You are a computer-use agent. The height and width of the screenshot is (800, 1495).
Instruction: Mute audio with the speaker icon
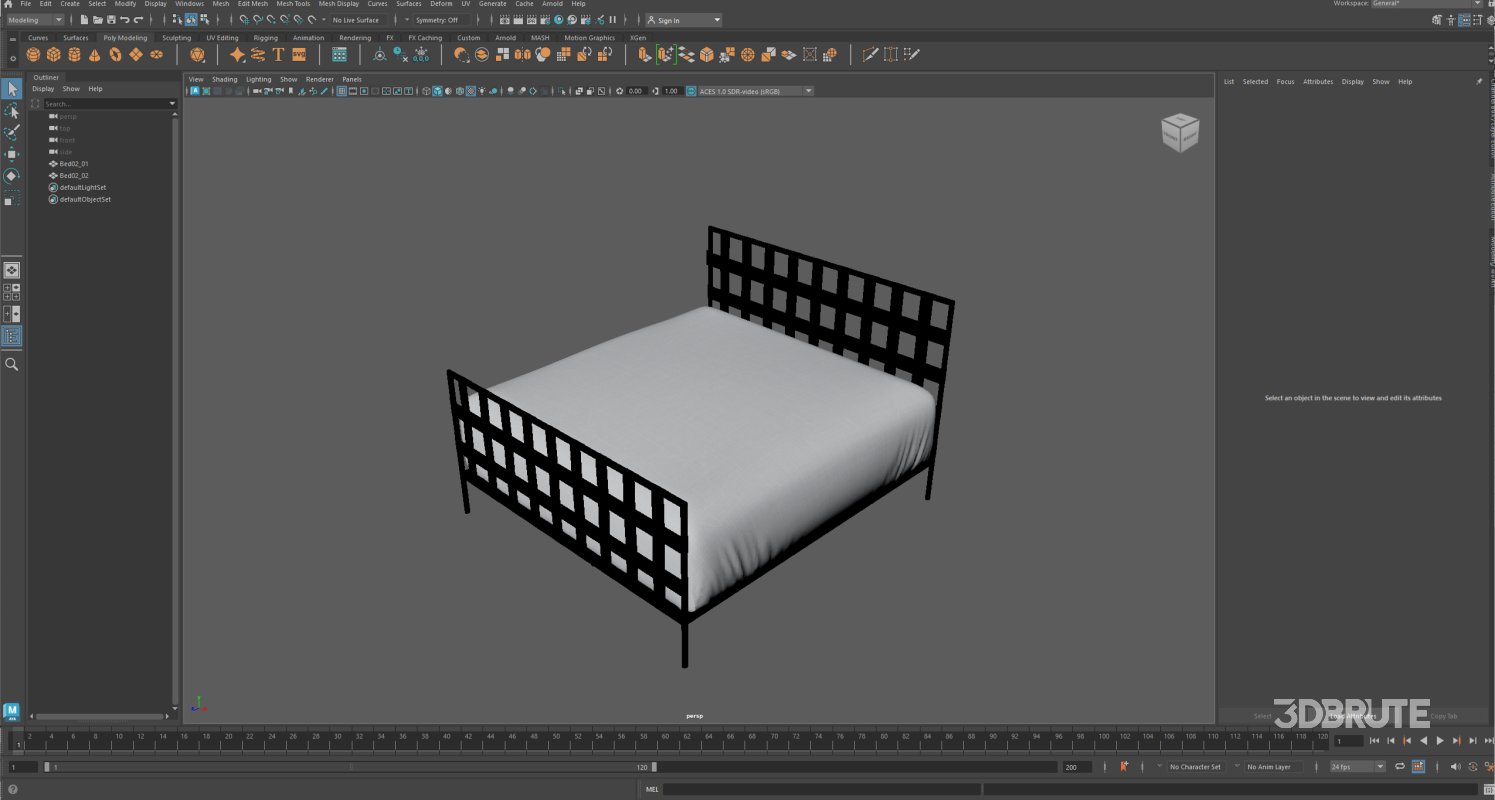1455,767
